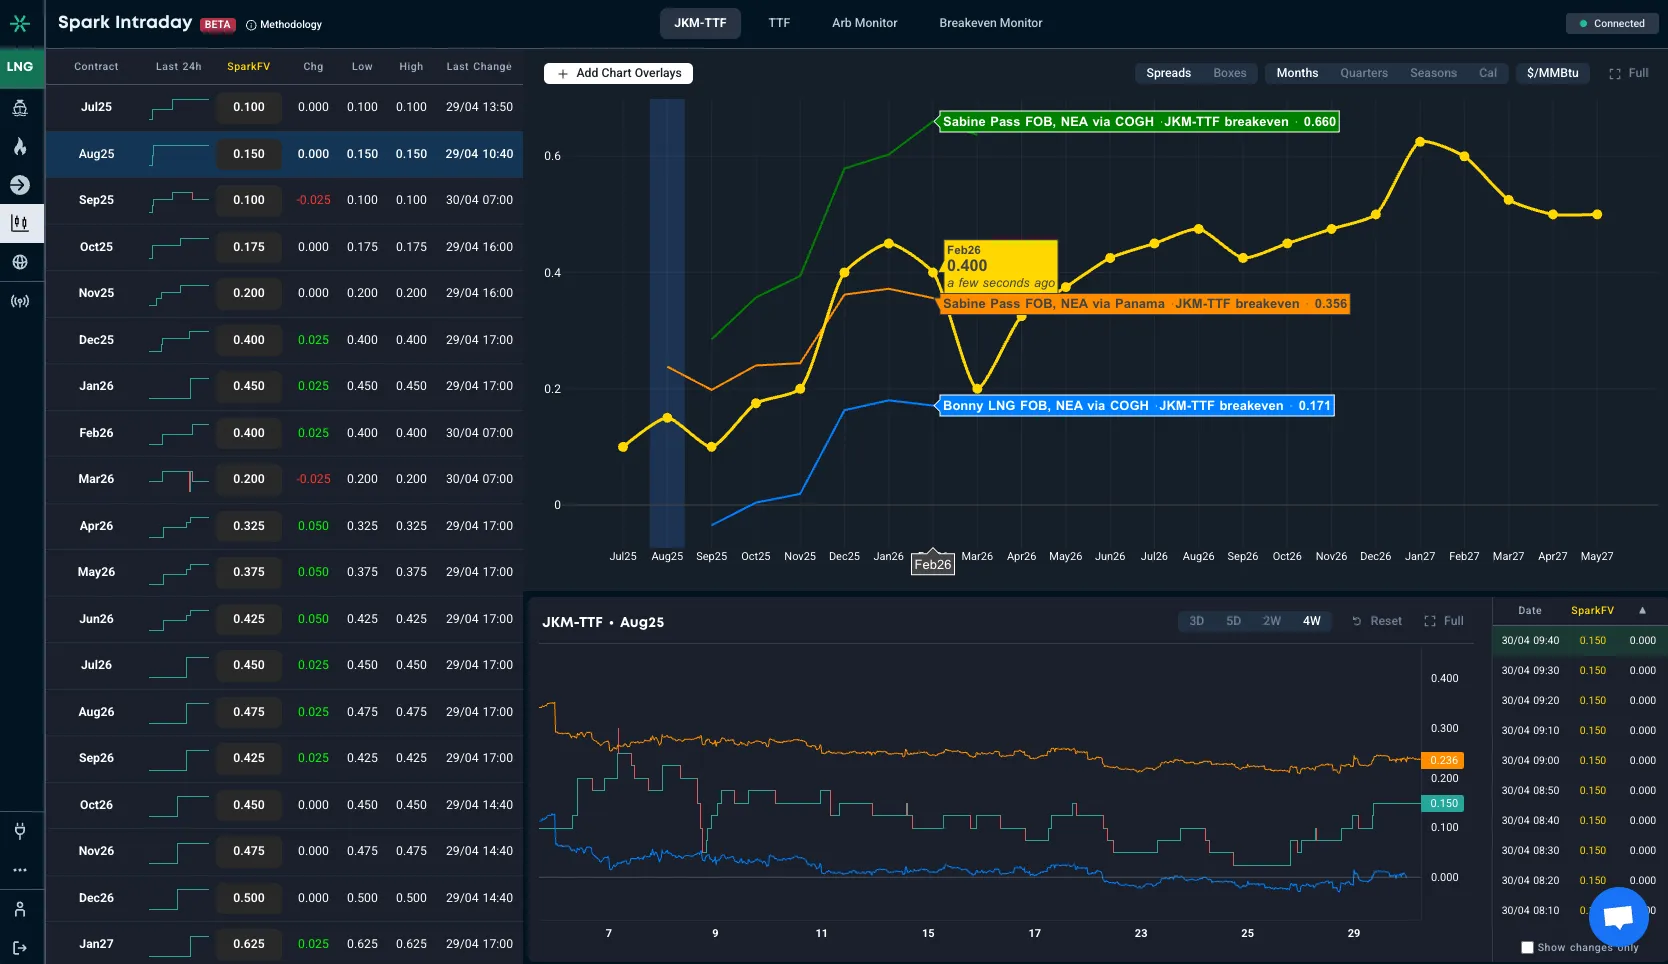Select Quarters period toggle
The width and height of the screenshot is (1668, 964).
(x=1364, y=73)
